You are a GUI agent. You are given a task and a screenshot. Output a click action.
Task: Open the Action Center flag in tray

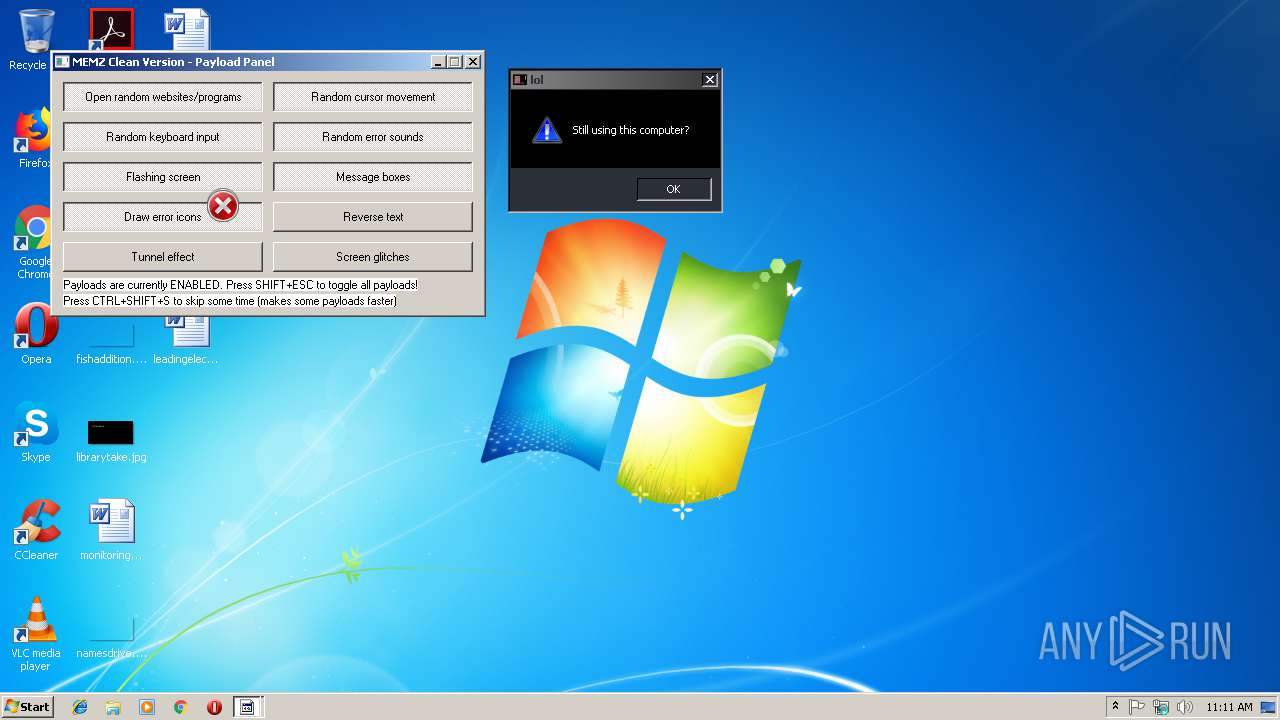(1137, 707)
